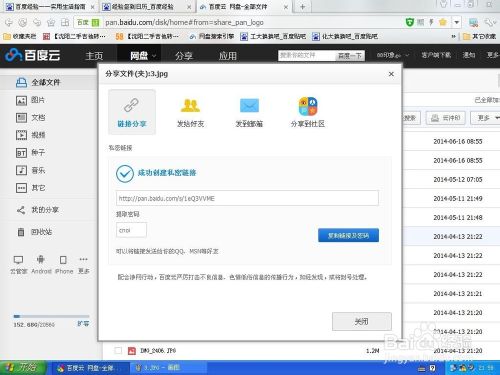
Task: Expand the 网盘 dropdown arrow
Action: pos(154,56)
